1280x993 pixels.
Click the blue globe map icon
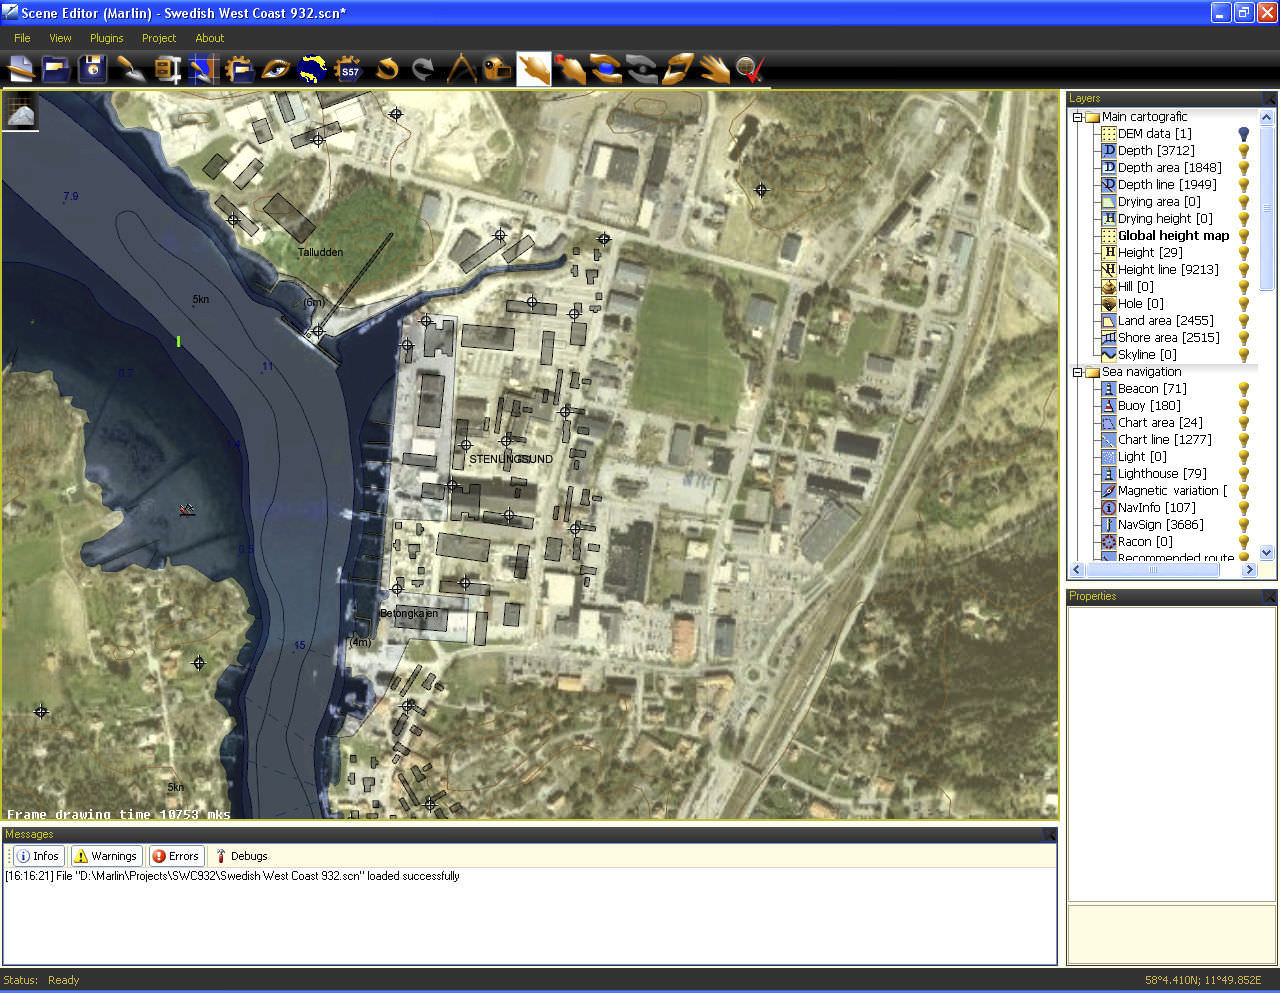pyautogui.click(x=312, y=69)
